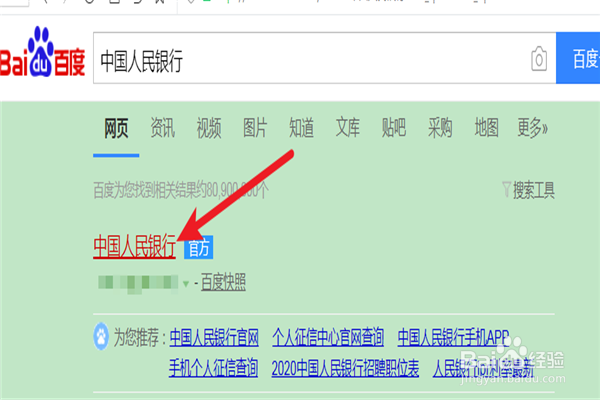Open the 图片 tab
Screen dimensions: 600x400
click(255, 128)
